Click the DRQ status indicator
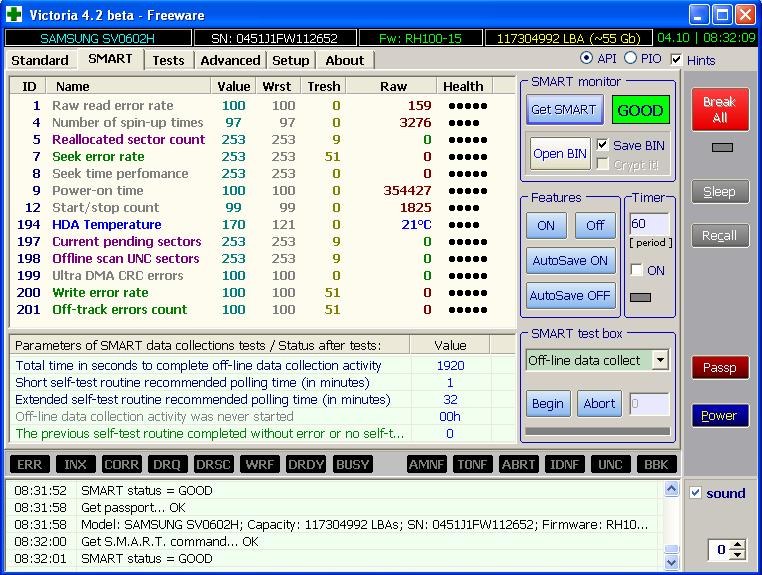762x575 pixels. tap(167, 465)
